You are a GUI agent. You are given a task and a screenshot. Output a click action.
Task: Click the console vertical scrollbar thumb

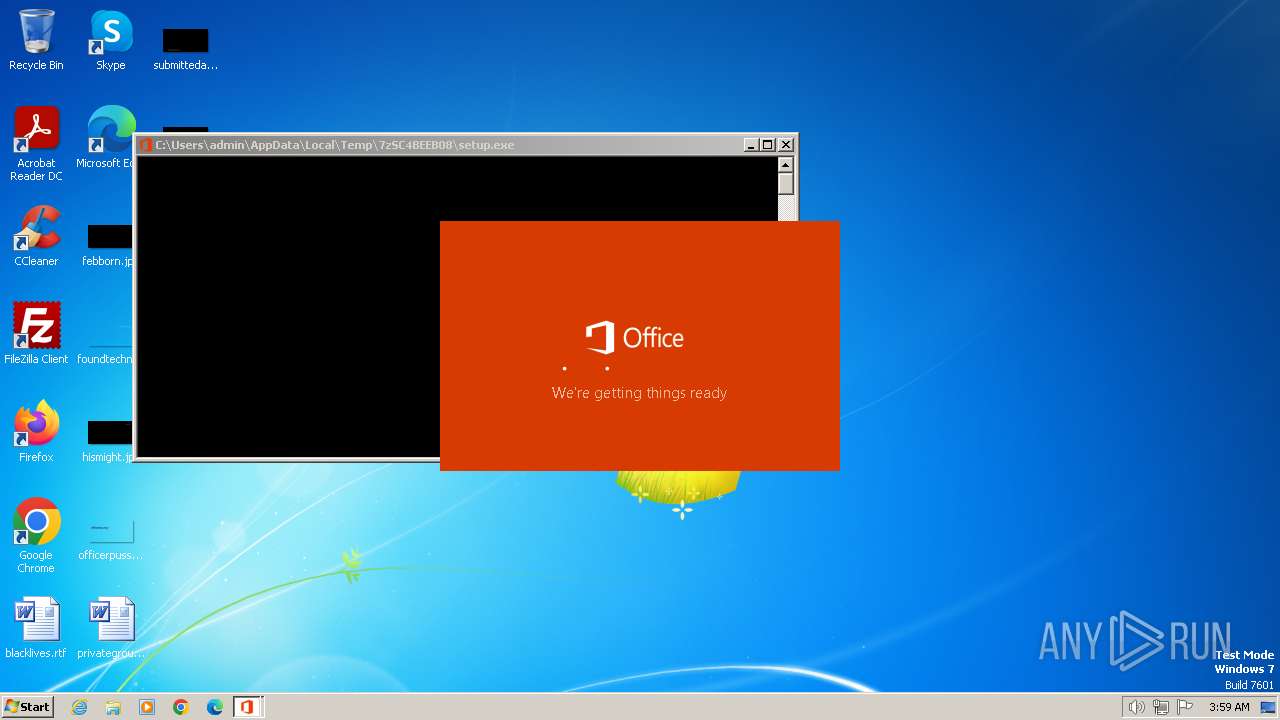point(786,185)
